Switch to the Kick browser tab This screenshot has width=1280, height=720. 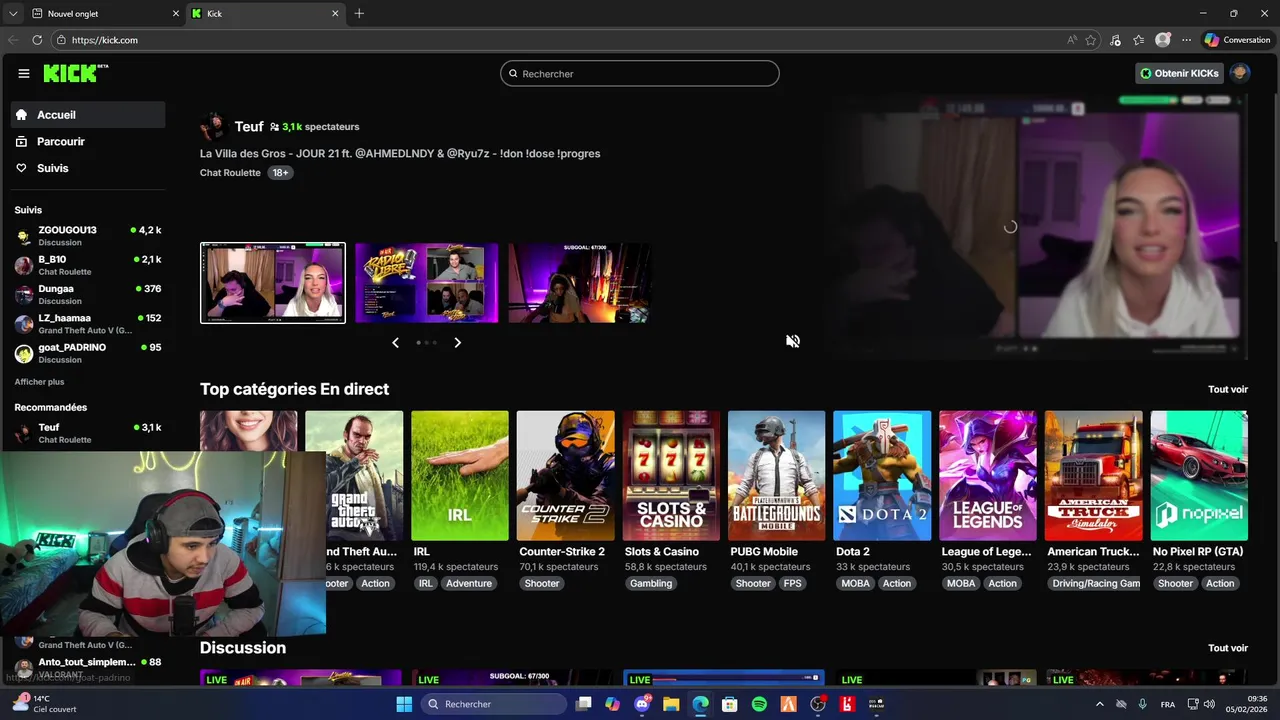point(265,14)
